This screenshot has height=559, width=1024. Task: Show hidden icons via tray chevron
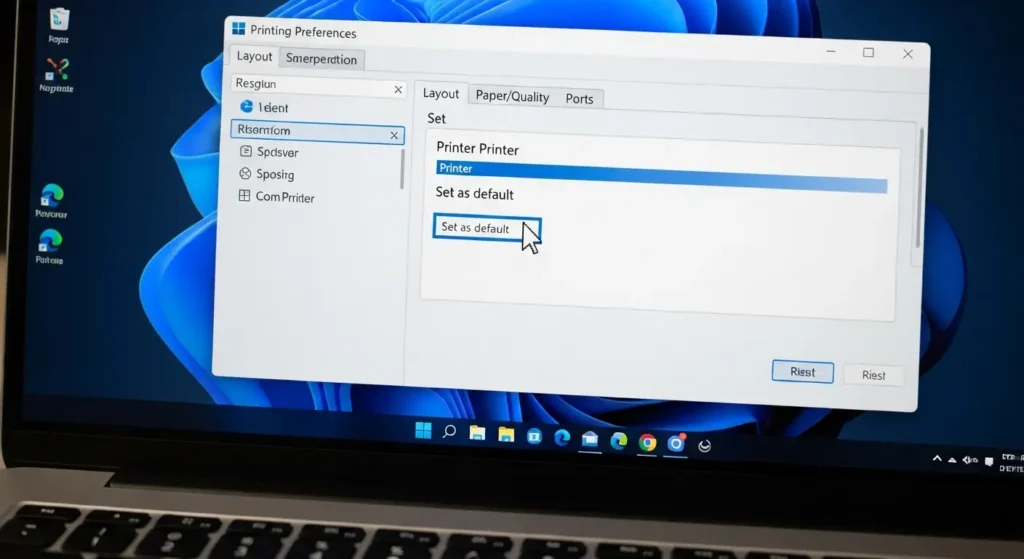point(937,458)
